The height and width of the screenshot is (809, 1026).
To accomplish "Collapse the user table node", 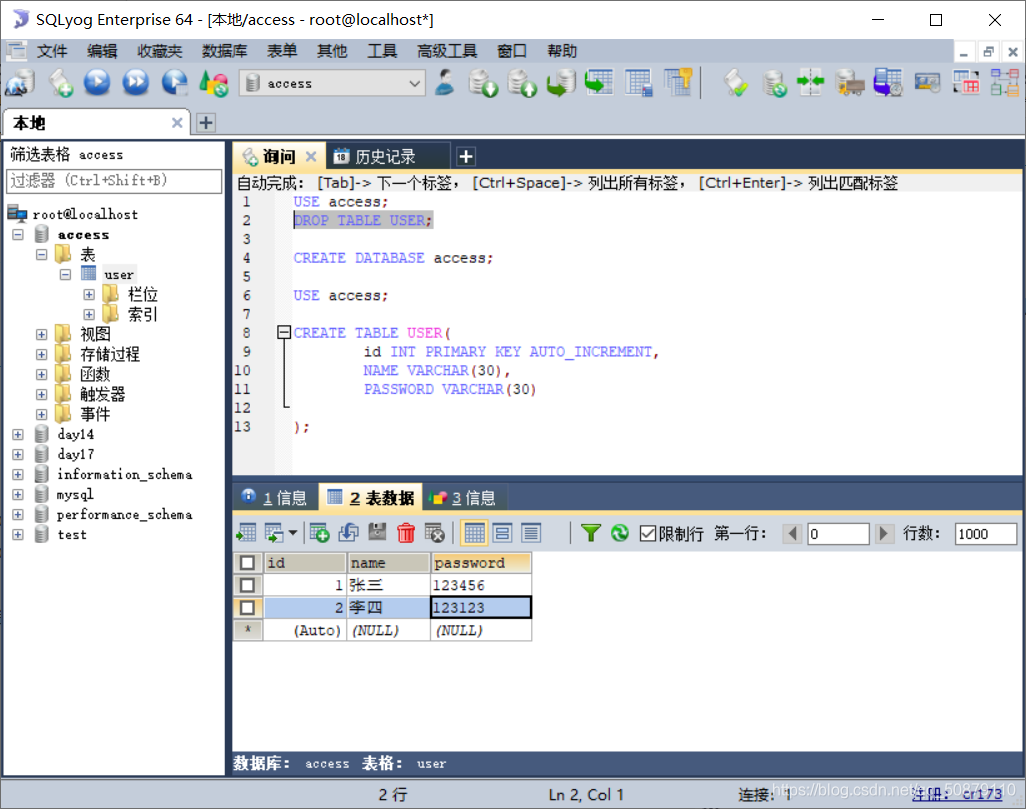I will point(65,274).
